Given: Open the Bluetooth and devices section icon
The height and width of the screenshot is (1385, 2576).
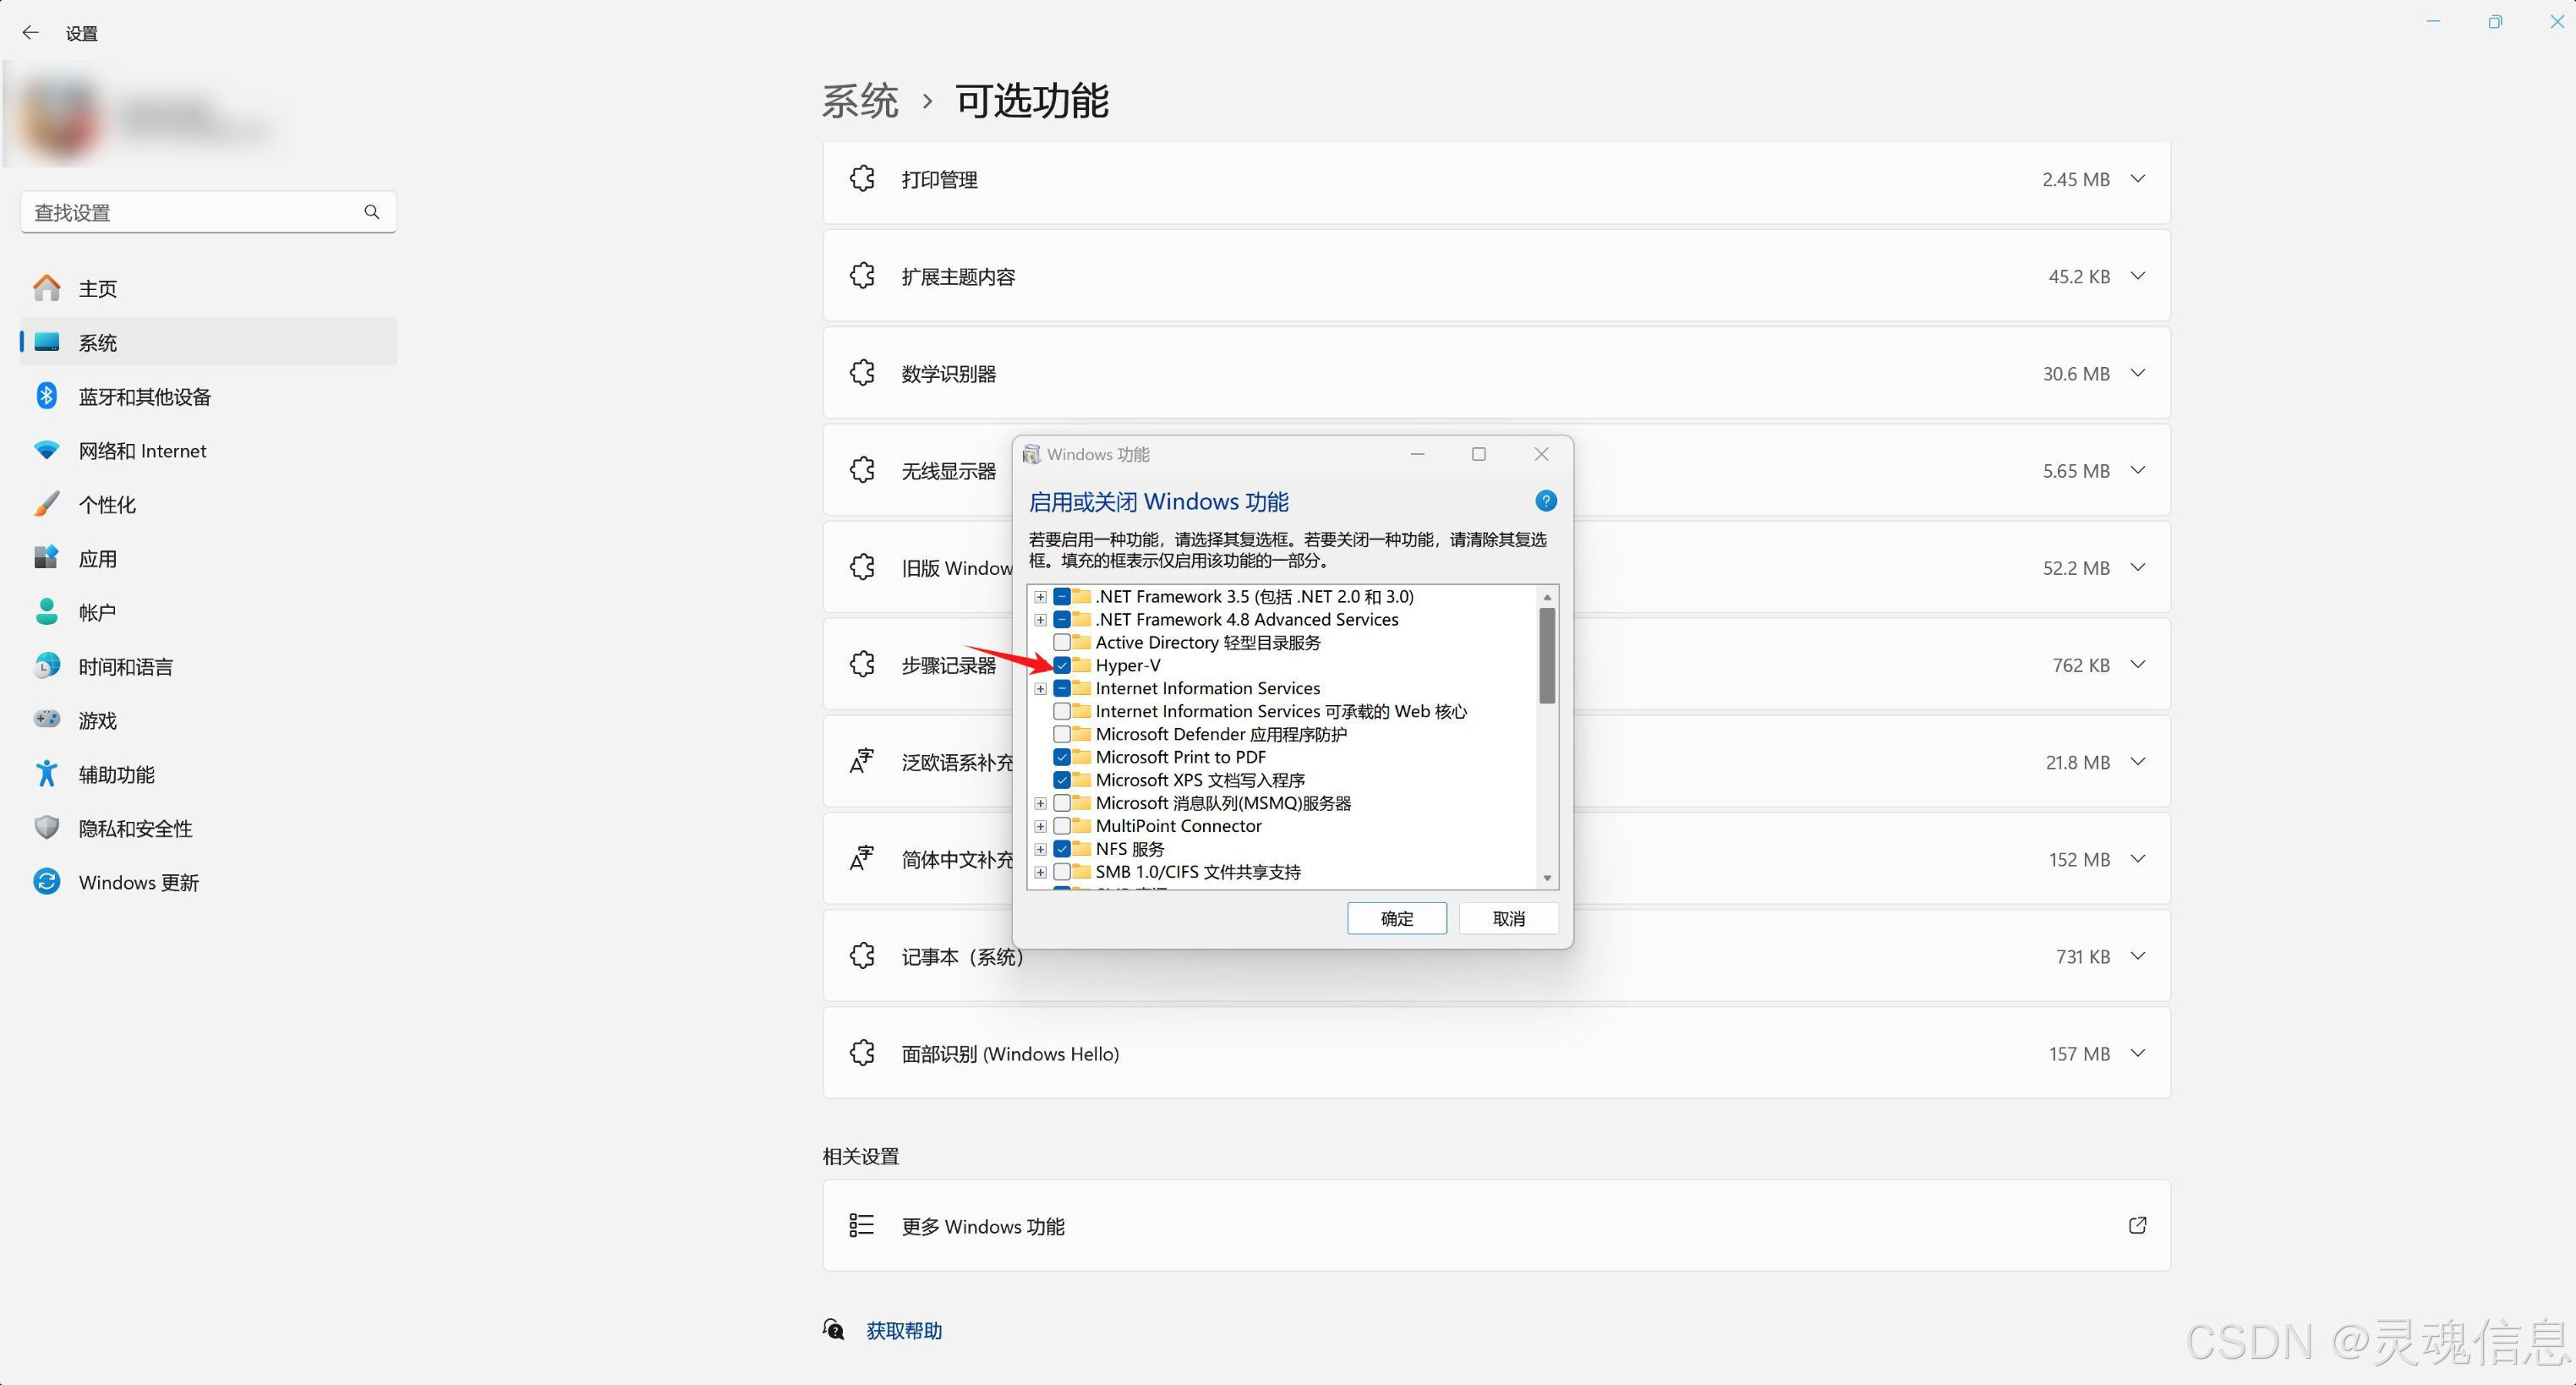Looking at the screenshot, I should click(x=46, y=396).
